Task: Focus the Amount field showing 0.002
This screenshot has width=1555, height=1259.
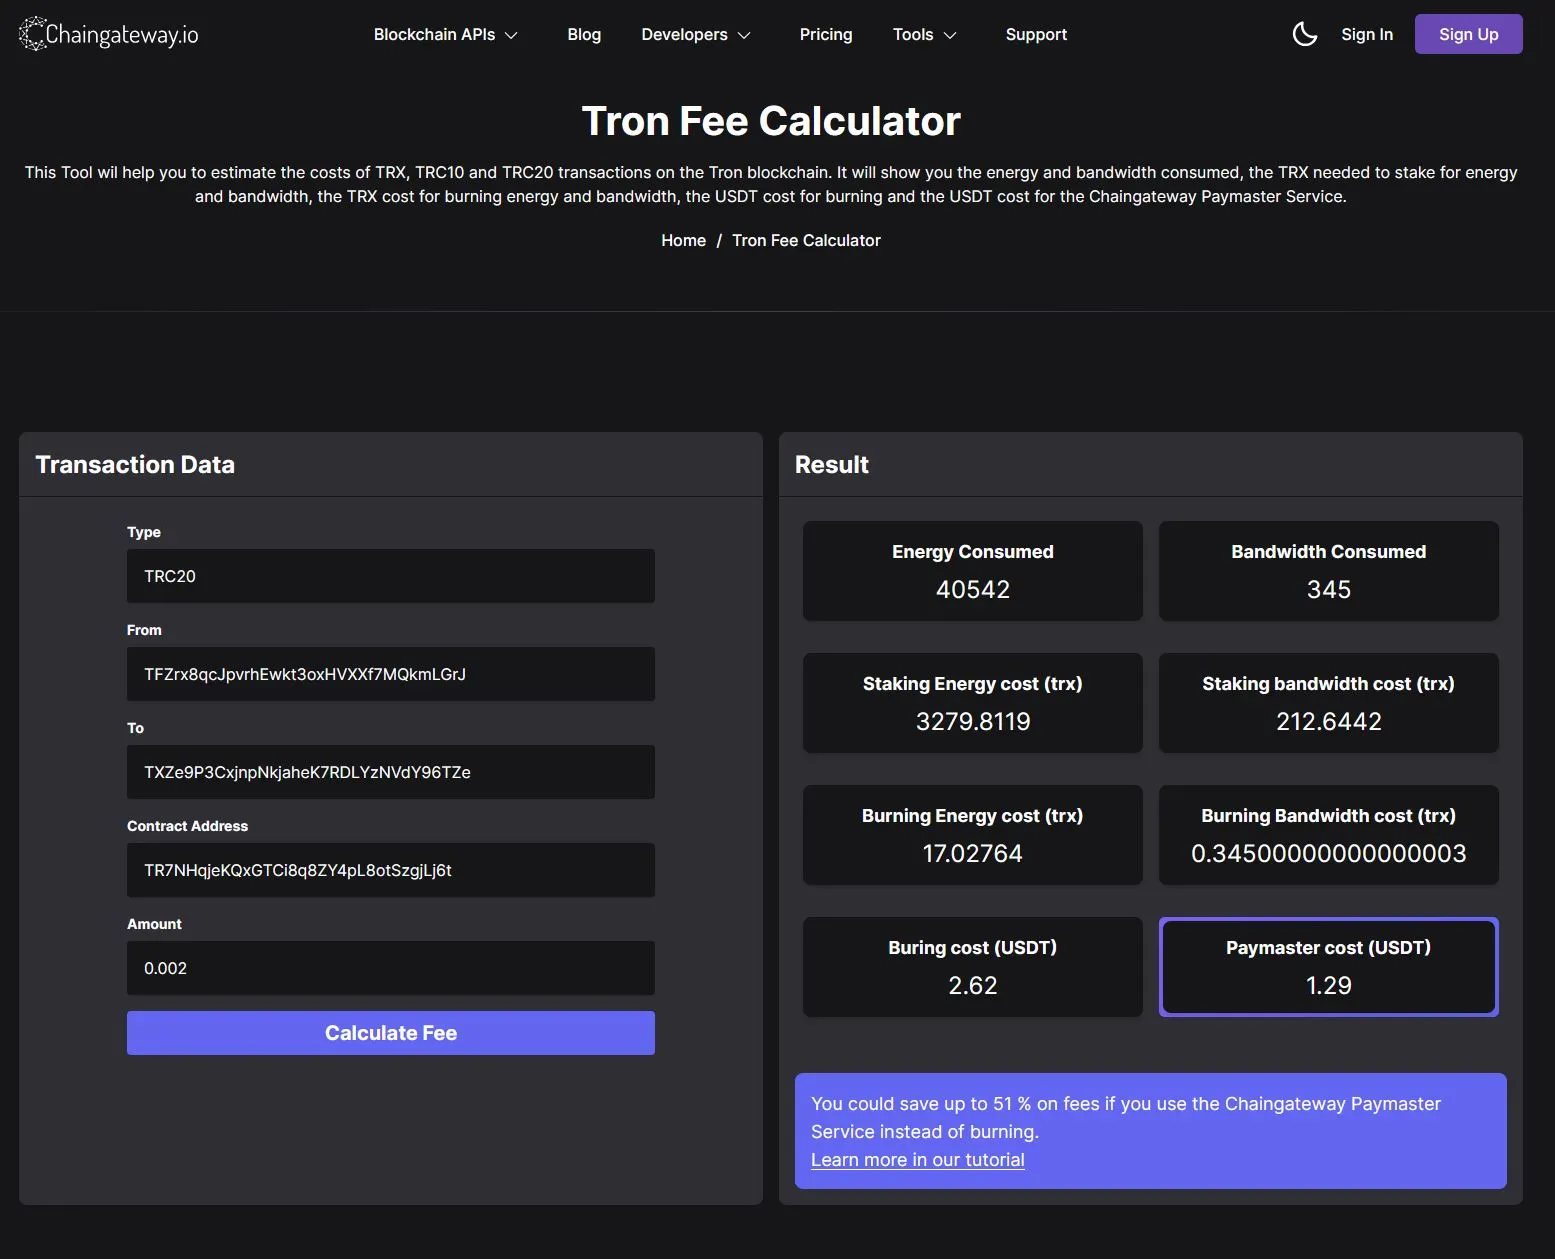Action: [x=391, y=968]
